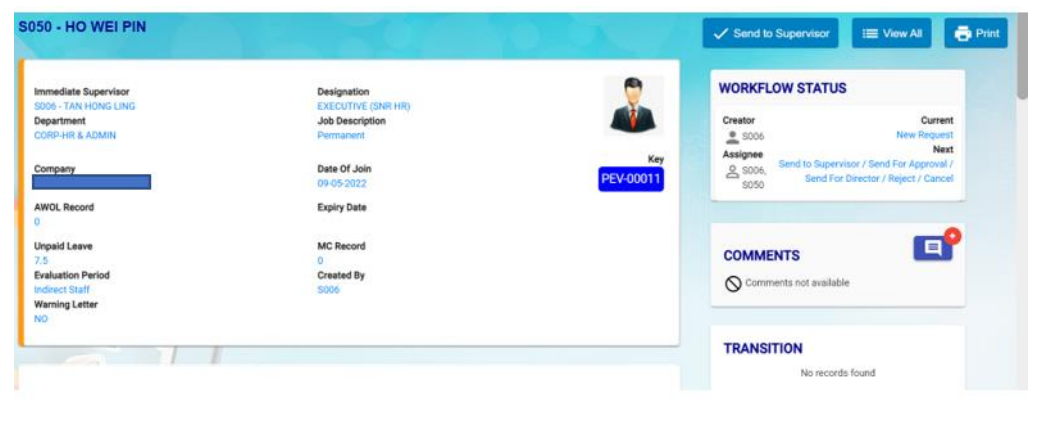Image resolution: width=1048 pixels, height=427 pixels.
Task: Click the date of join 09-05-2022
Action: [x=337, y=183]
